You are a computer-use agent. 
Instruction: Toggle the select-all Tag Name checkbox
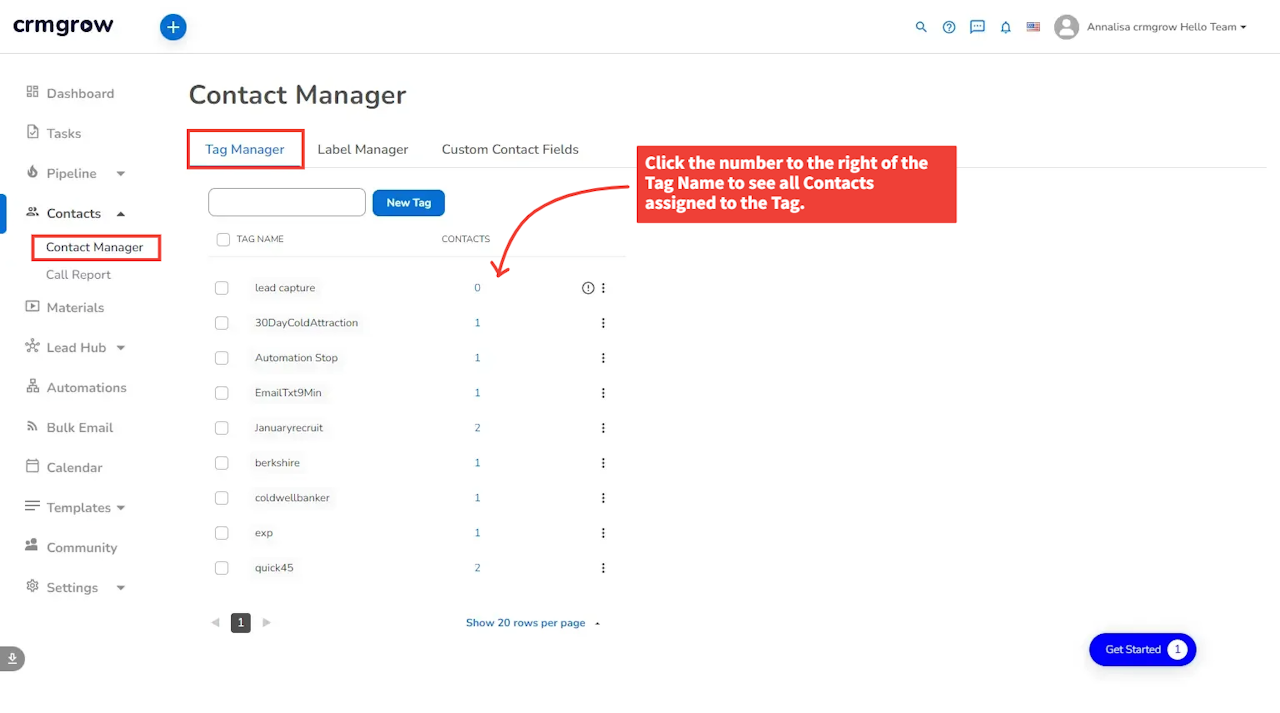(x=223, y=240)
